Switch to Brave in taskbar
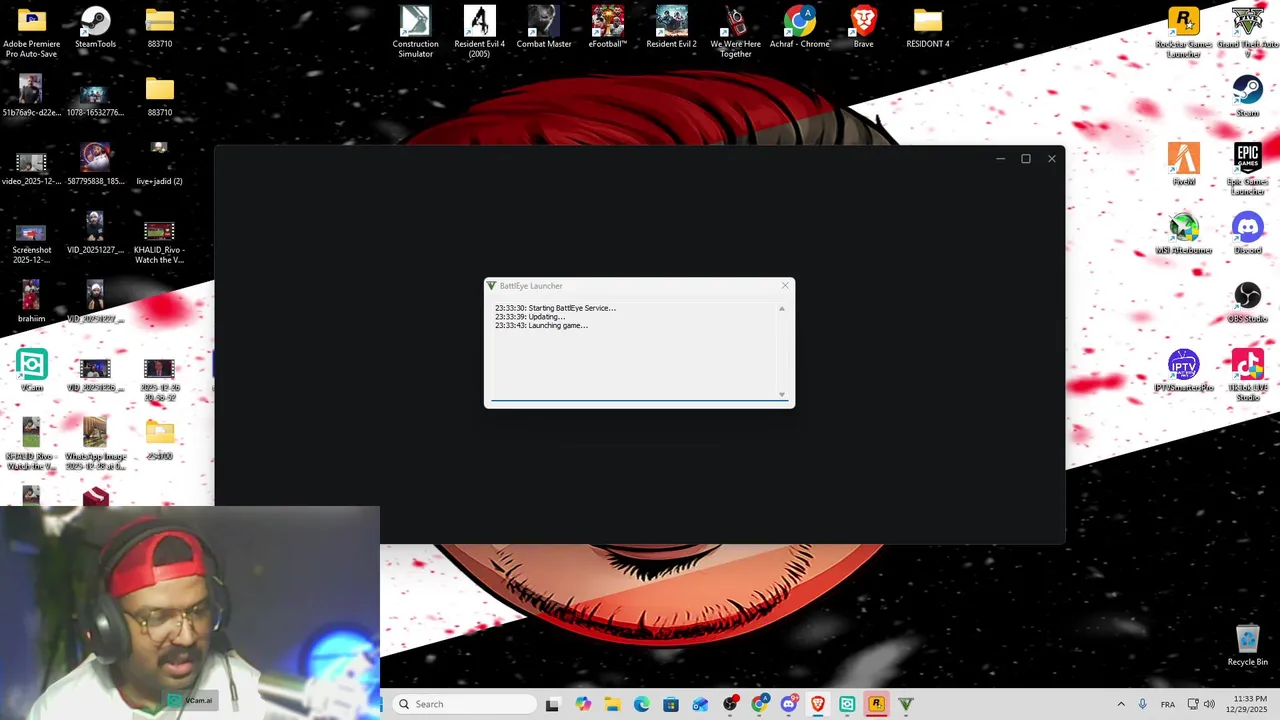 click(818, 704)
